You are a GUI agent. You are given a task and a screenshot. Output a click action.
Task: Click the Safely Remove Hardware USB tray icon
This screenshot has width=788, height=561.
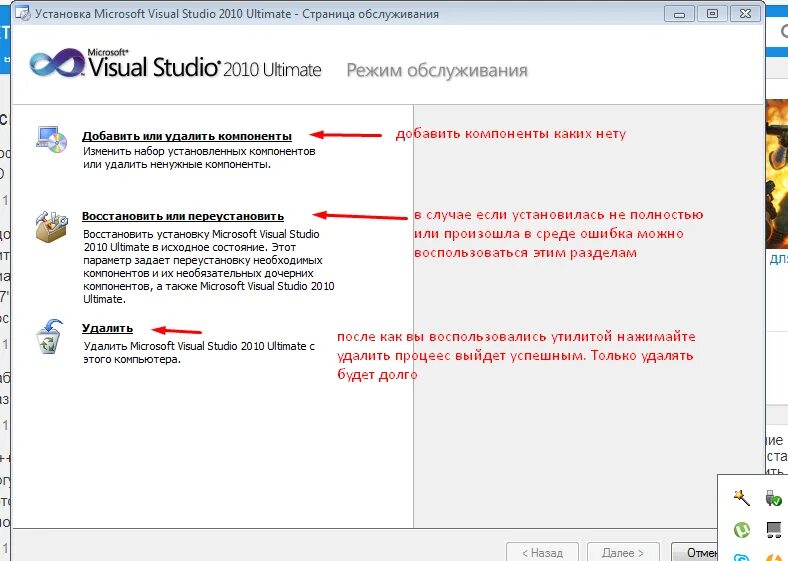(x=774, y=498)
